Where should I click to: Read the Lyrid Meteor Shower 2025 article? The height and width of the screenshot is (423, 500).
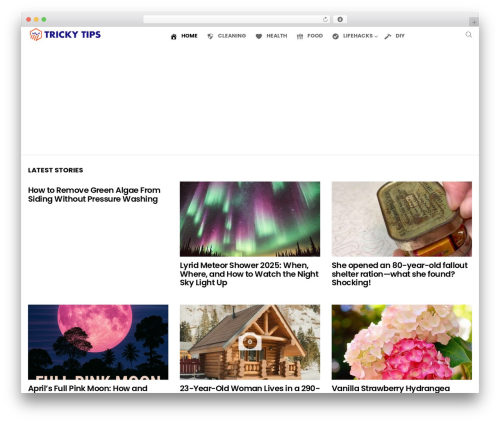(x=249, y=274)
